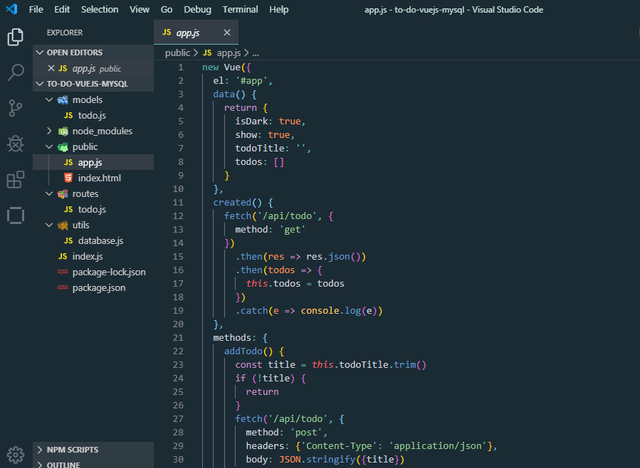
Task: Click the HTML5 icon beside index.html
Action: 69,178
